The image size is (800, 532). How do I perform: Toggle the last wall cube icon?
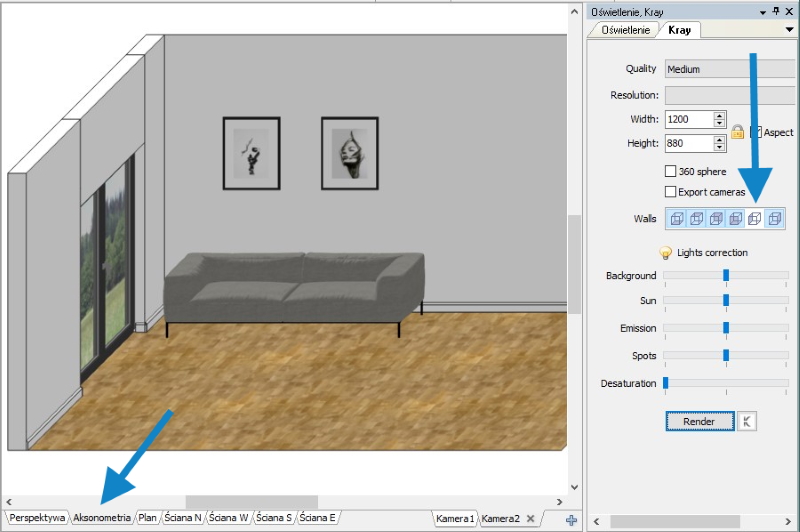click(774, 219)
